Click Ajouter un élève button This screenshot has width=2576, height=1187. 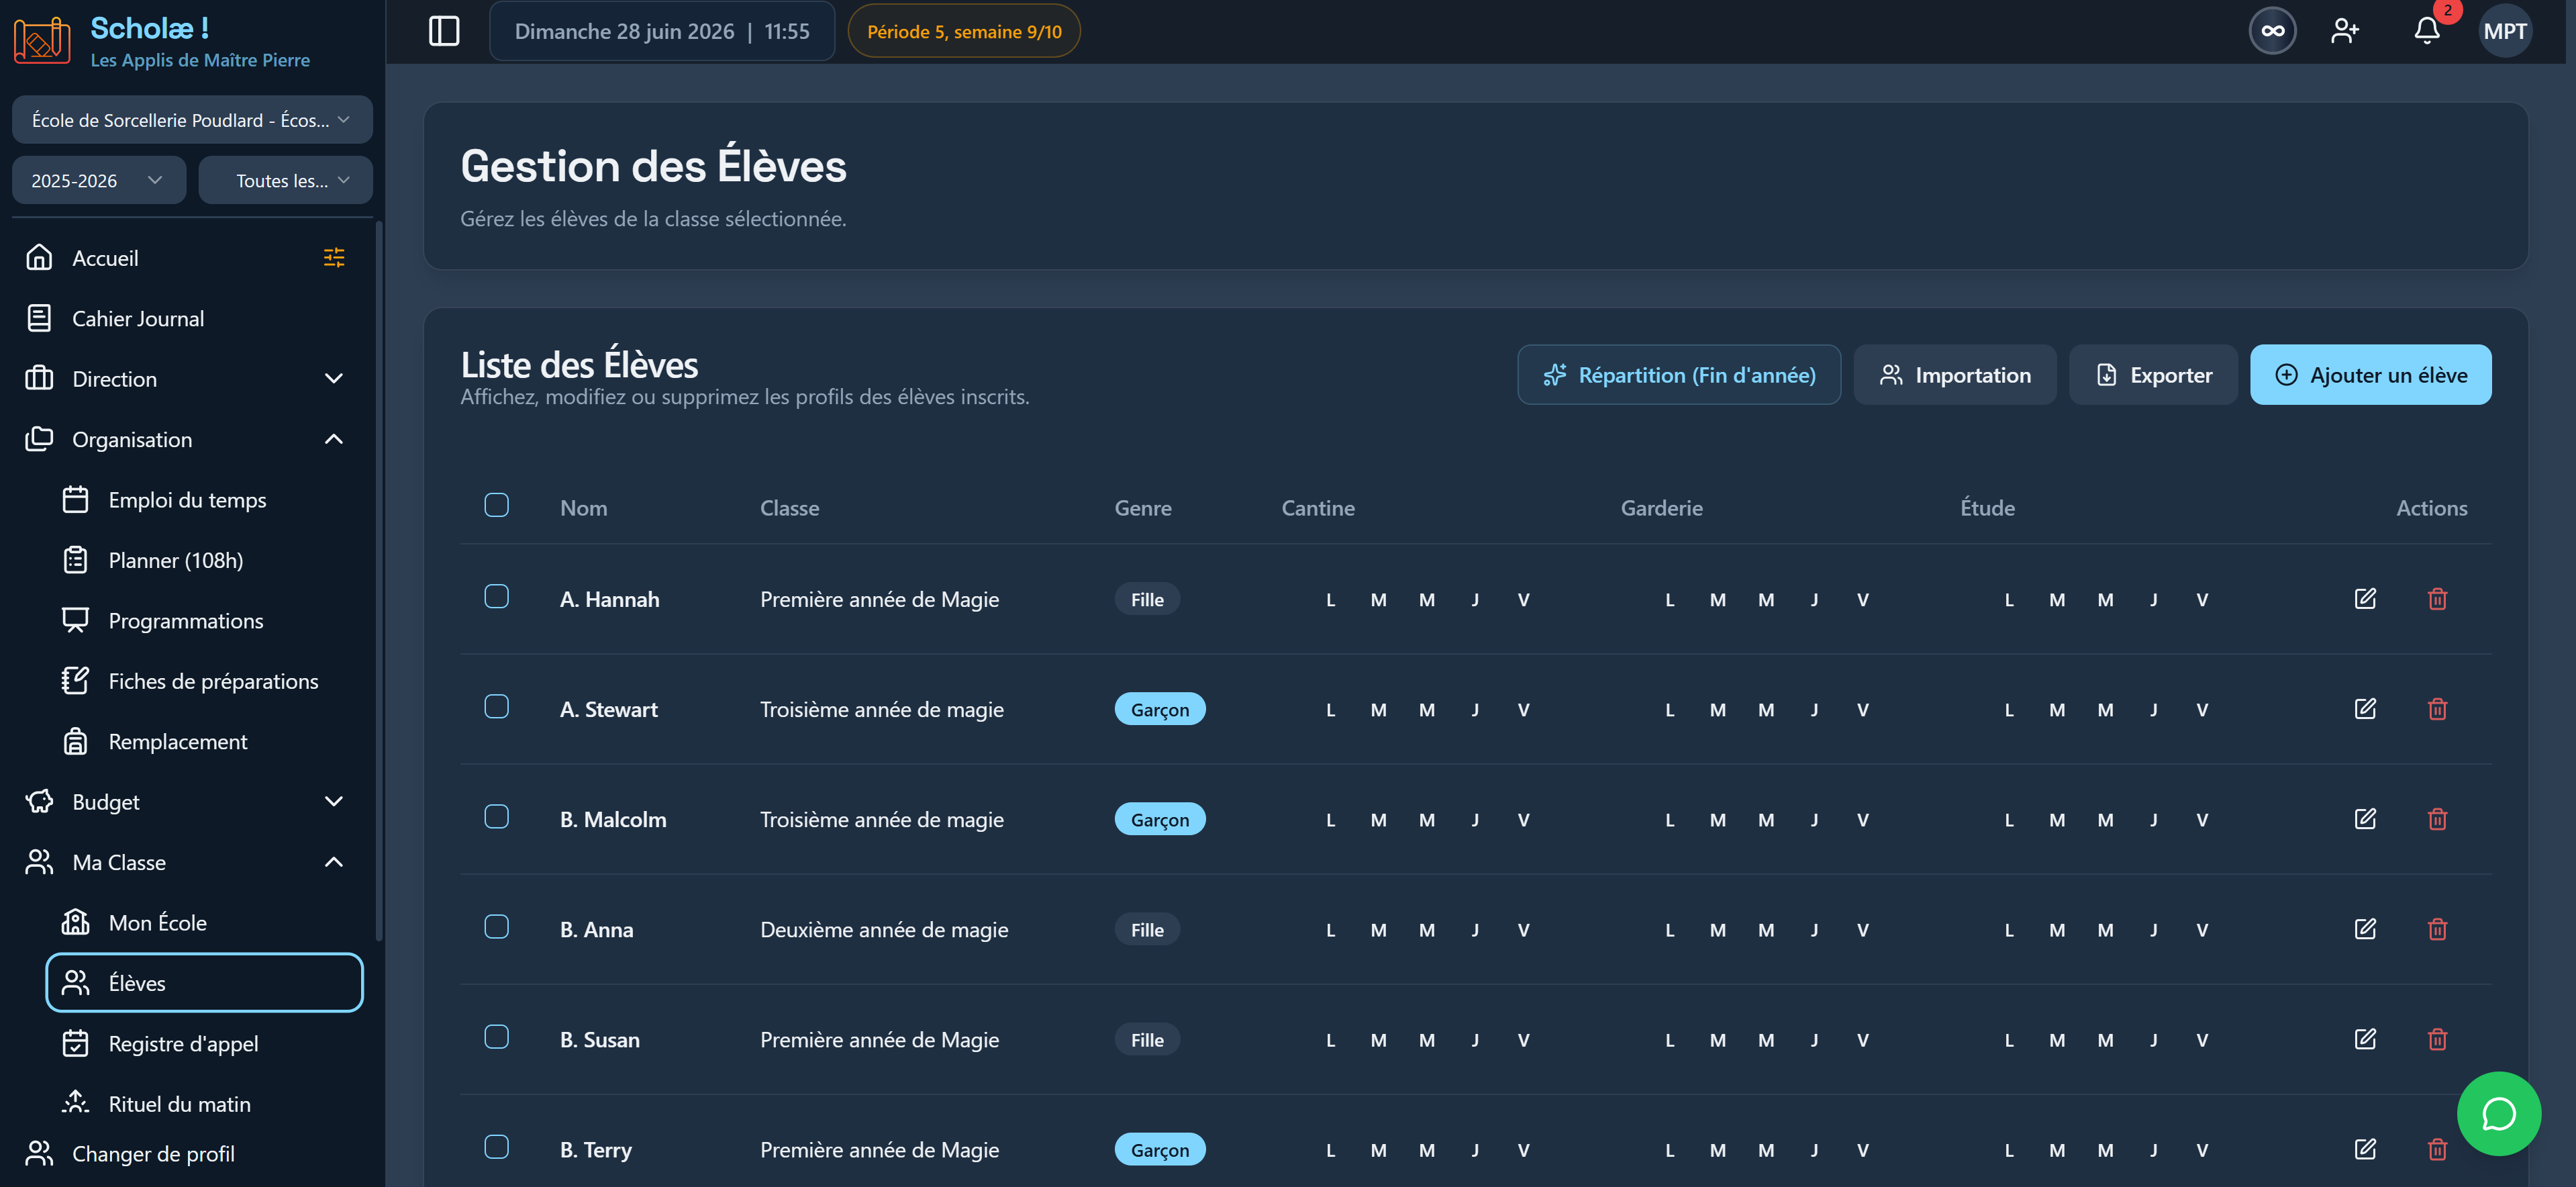pos(2370,375)
